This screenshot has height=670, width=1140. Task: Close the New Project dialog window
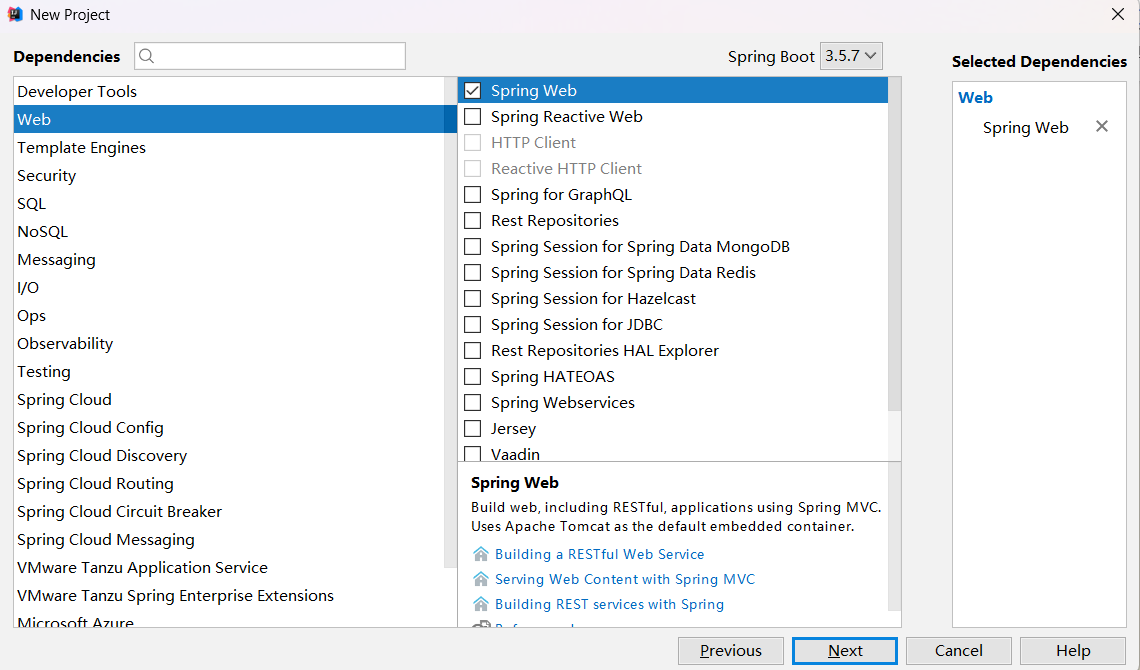click(x=1117, y=15)
